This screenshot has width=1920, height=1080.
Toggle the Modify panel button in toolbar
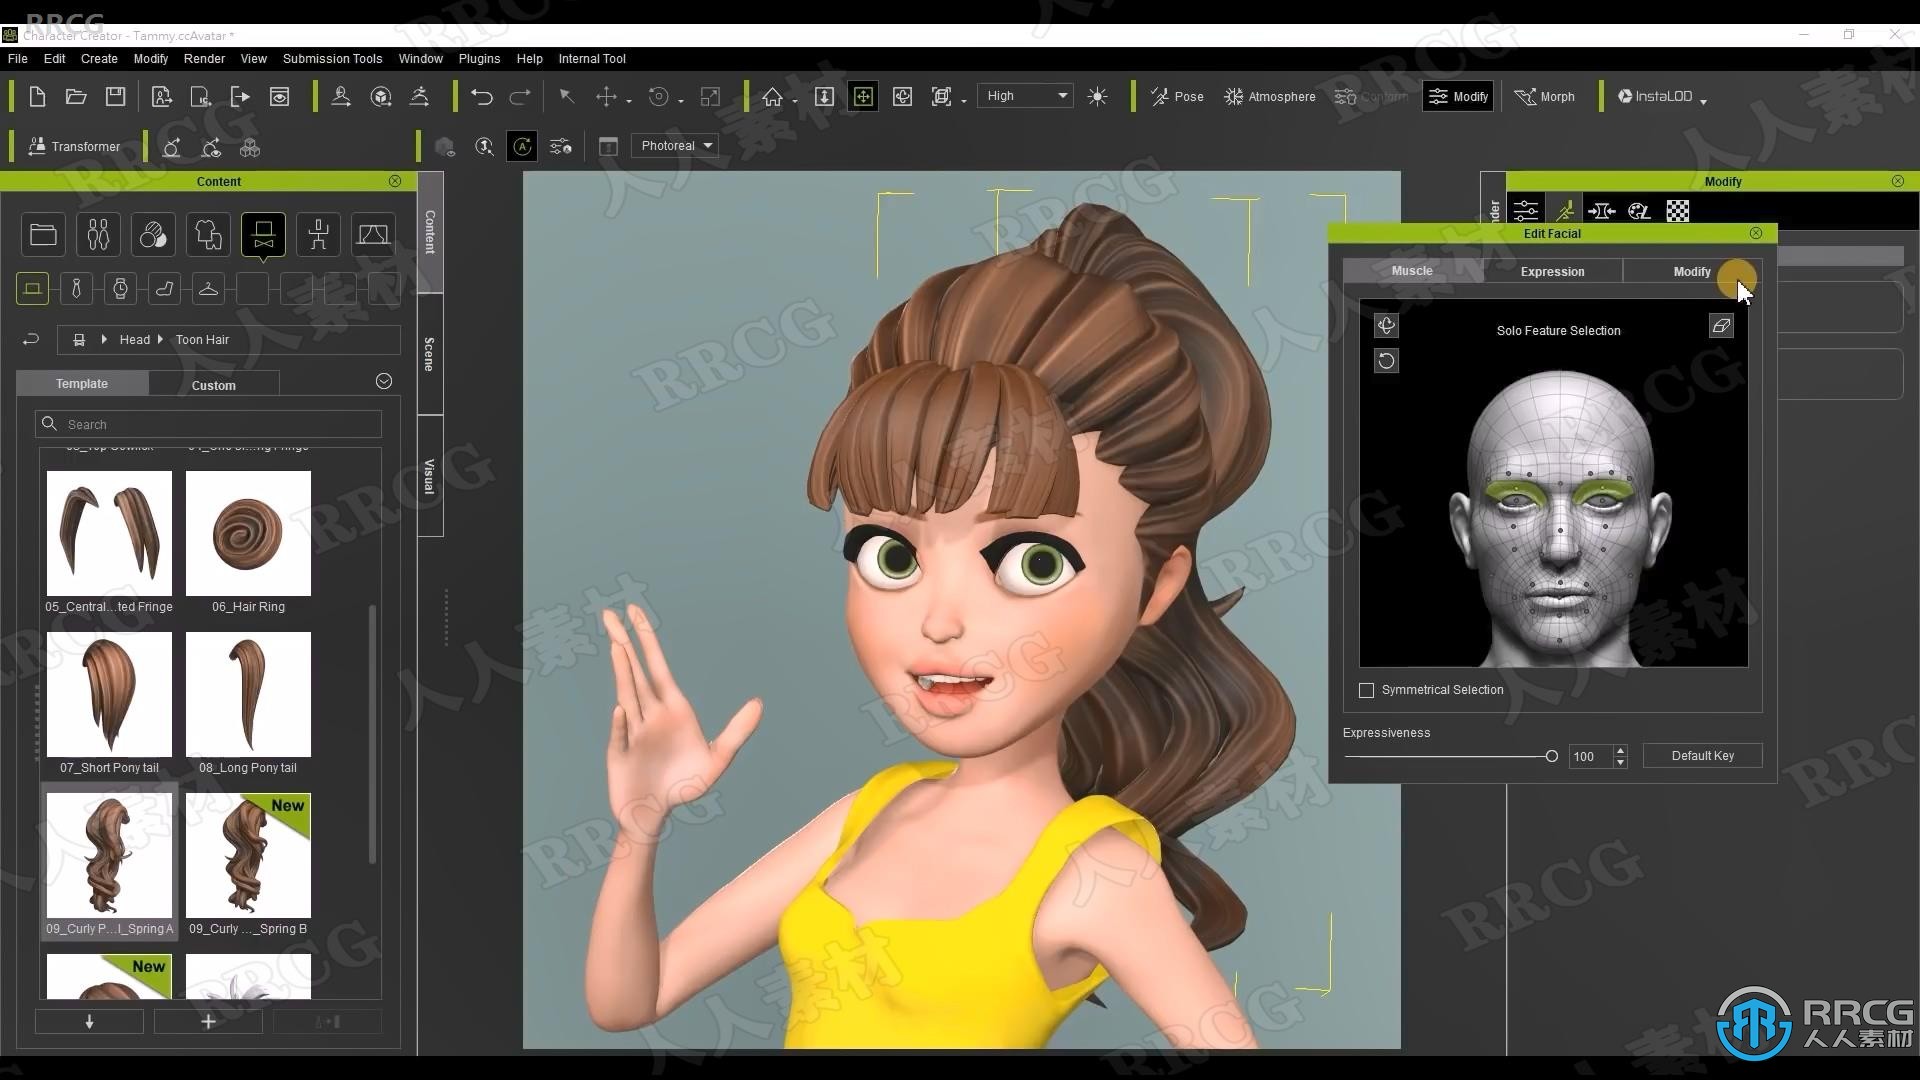coord(1458,96)
